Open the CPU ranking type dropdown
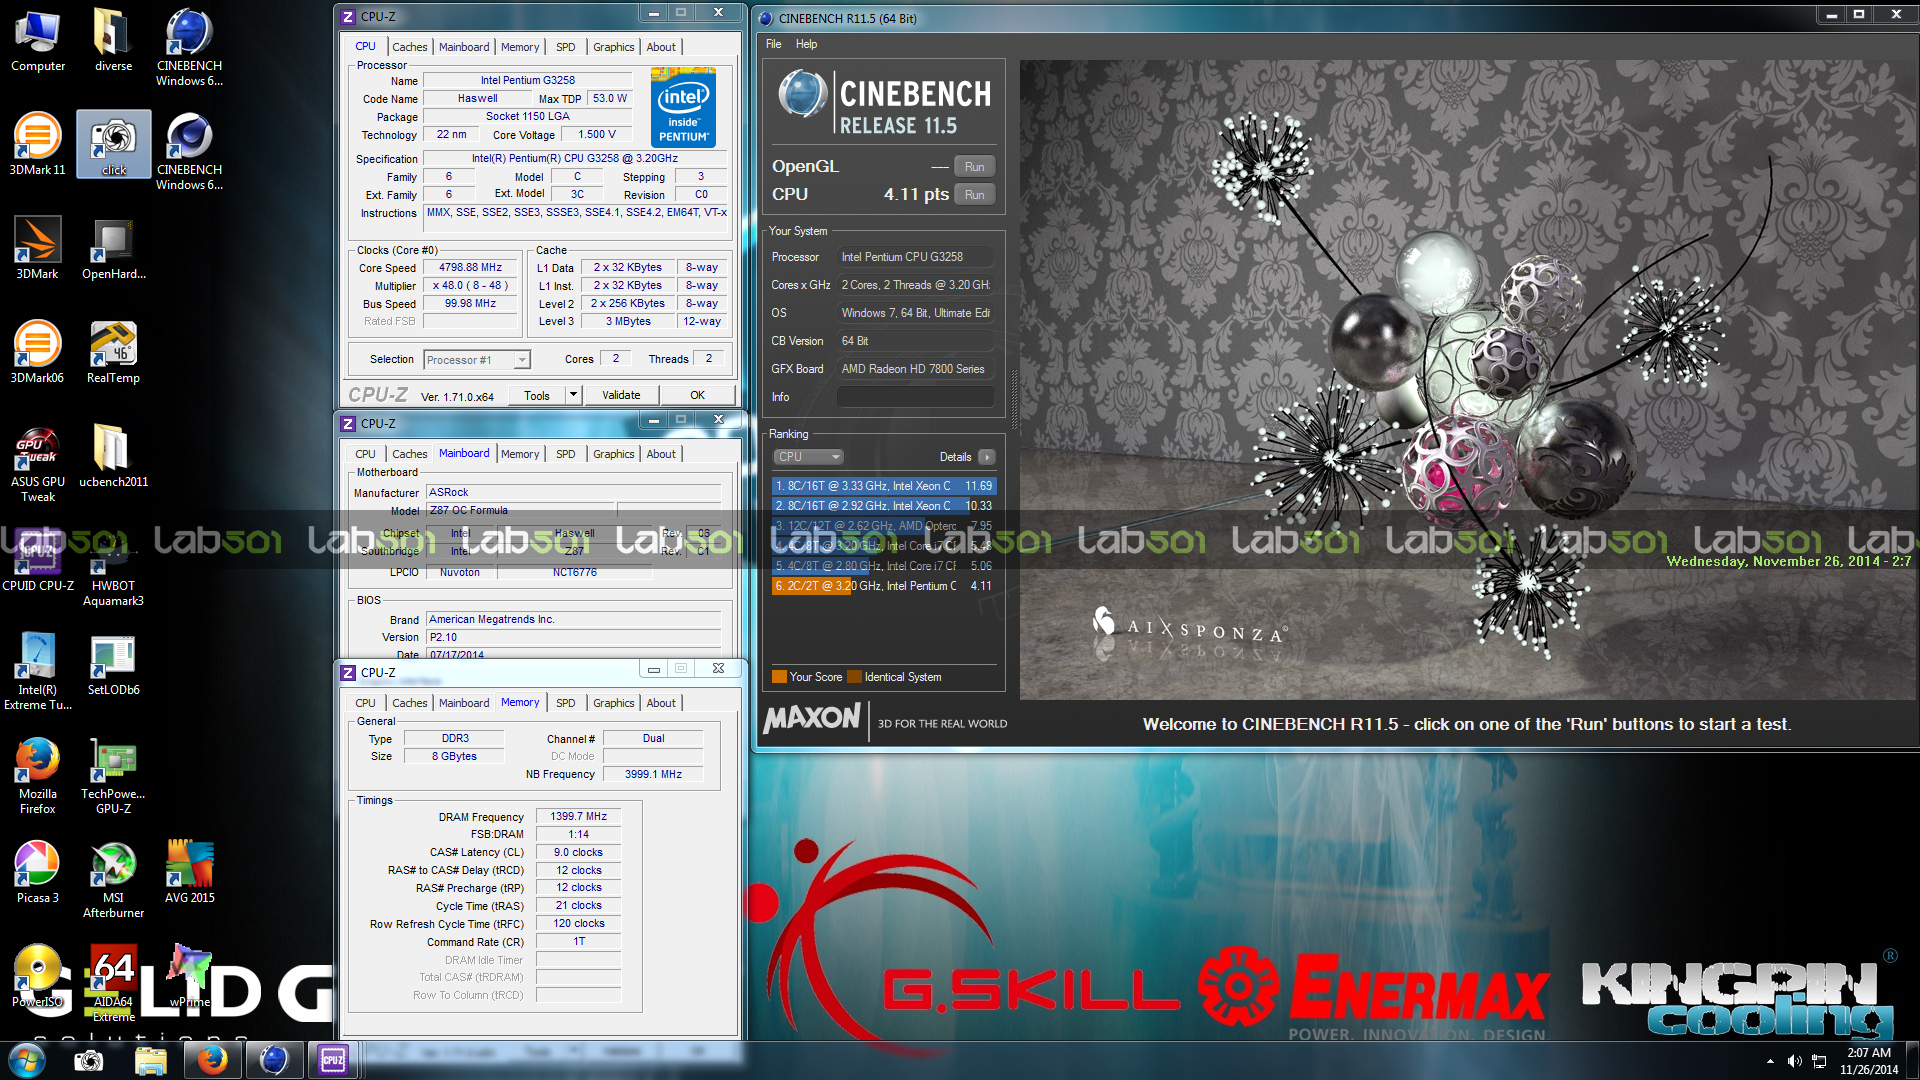The image size is (1920, 1080). (x=809, y=457)
